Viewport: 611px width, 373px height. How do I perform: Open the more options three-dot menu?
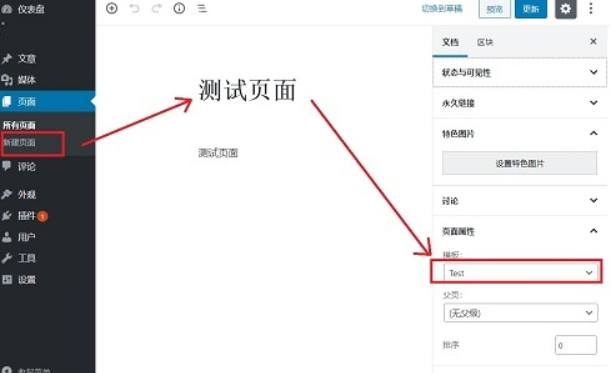[591, 8]
